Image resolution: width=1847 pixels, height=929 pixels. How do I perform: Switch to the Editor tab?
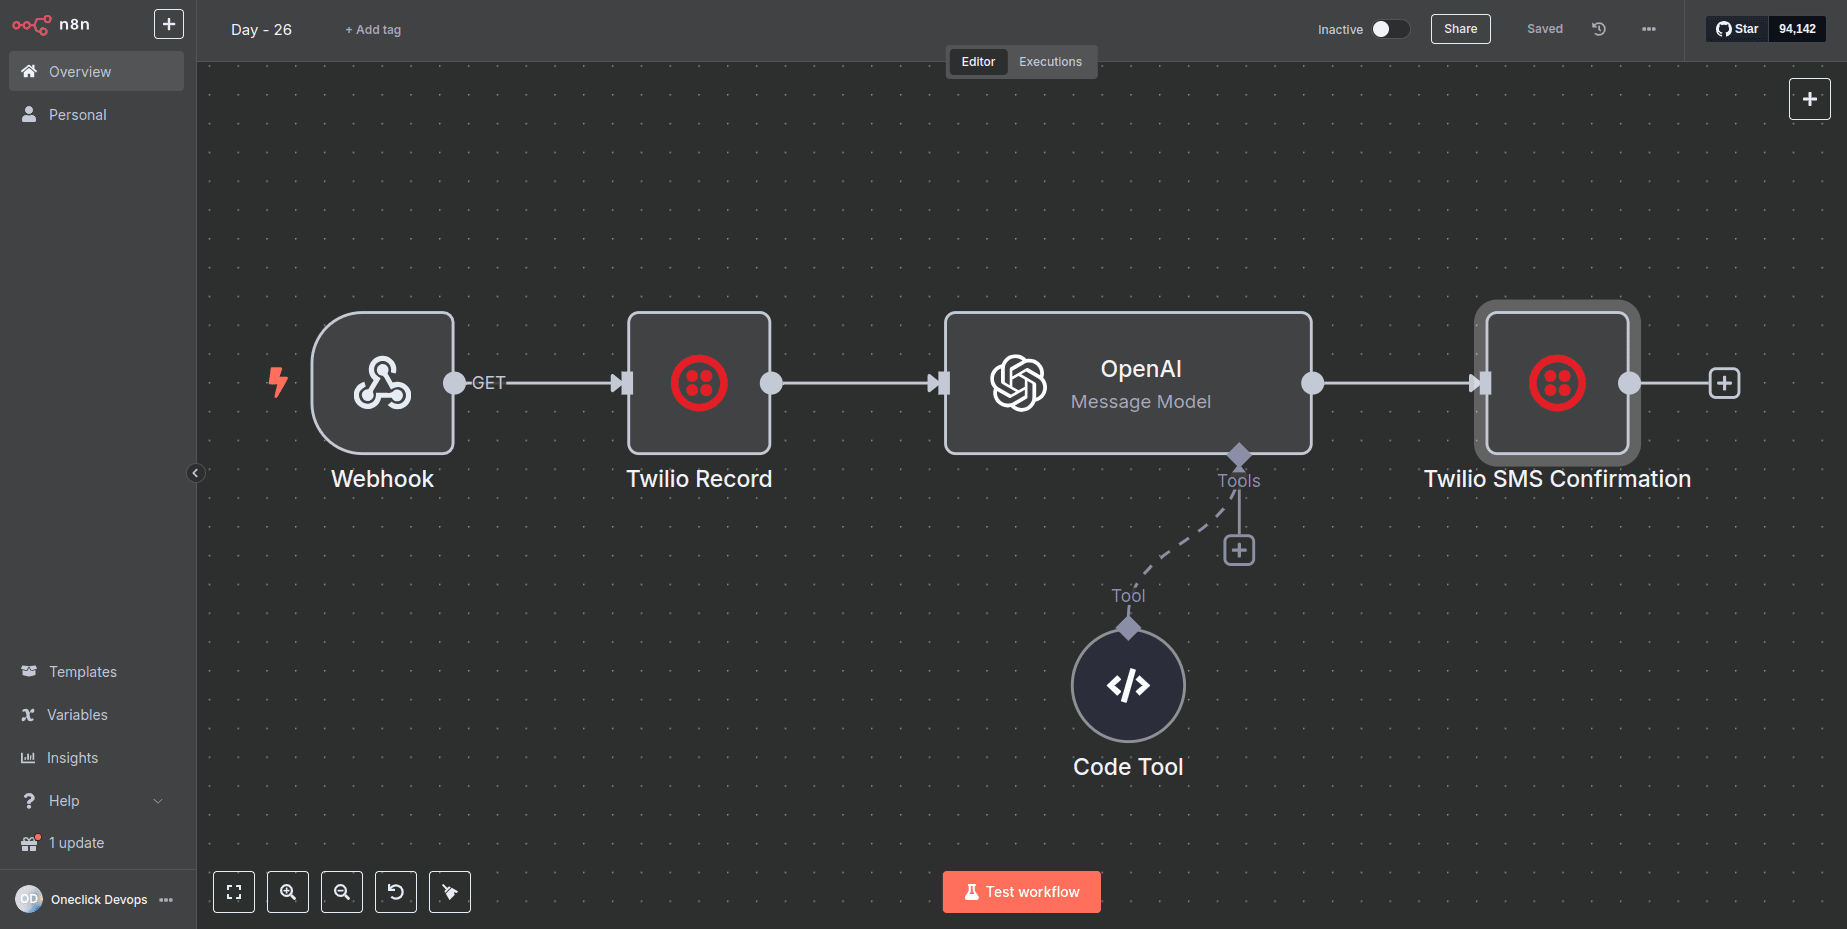point(978,62)
